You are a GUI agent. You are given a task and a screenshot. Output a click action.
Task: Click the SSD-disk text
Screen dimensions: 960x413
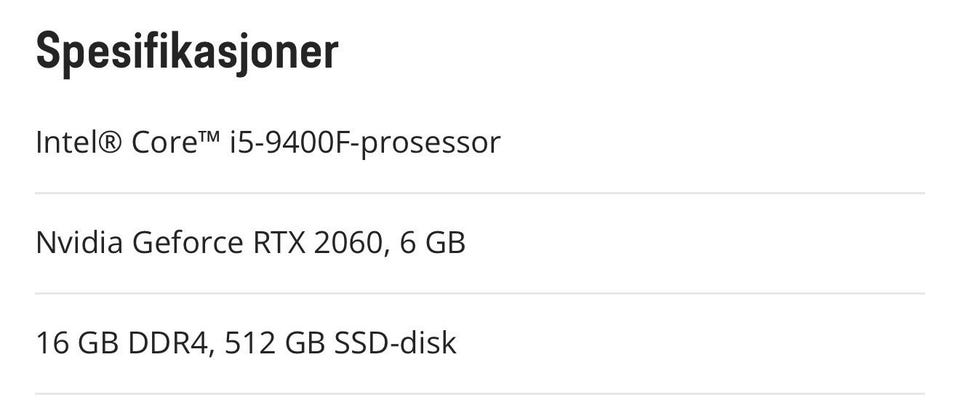395,343
